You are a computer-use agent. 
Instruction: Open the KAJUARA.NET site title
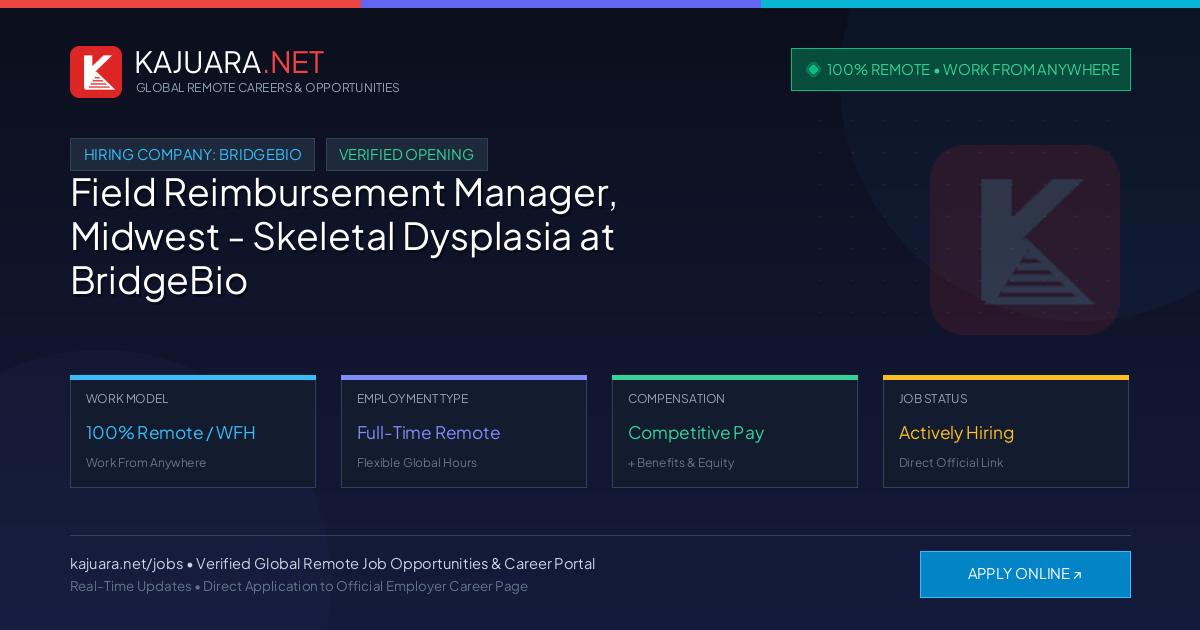click(x=229, y=62)
